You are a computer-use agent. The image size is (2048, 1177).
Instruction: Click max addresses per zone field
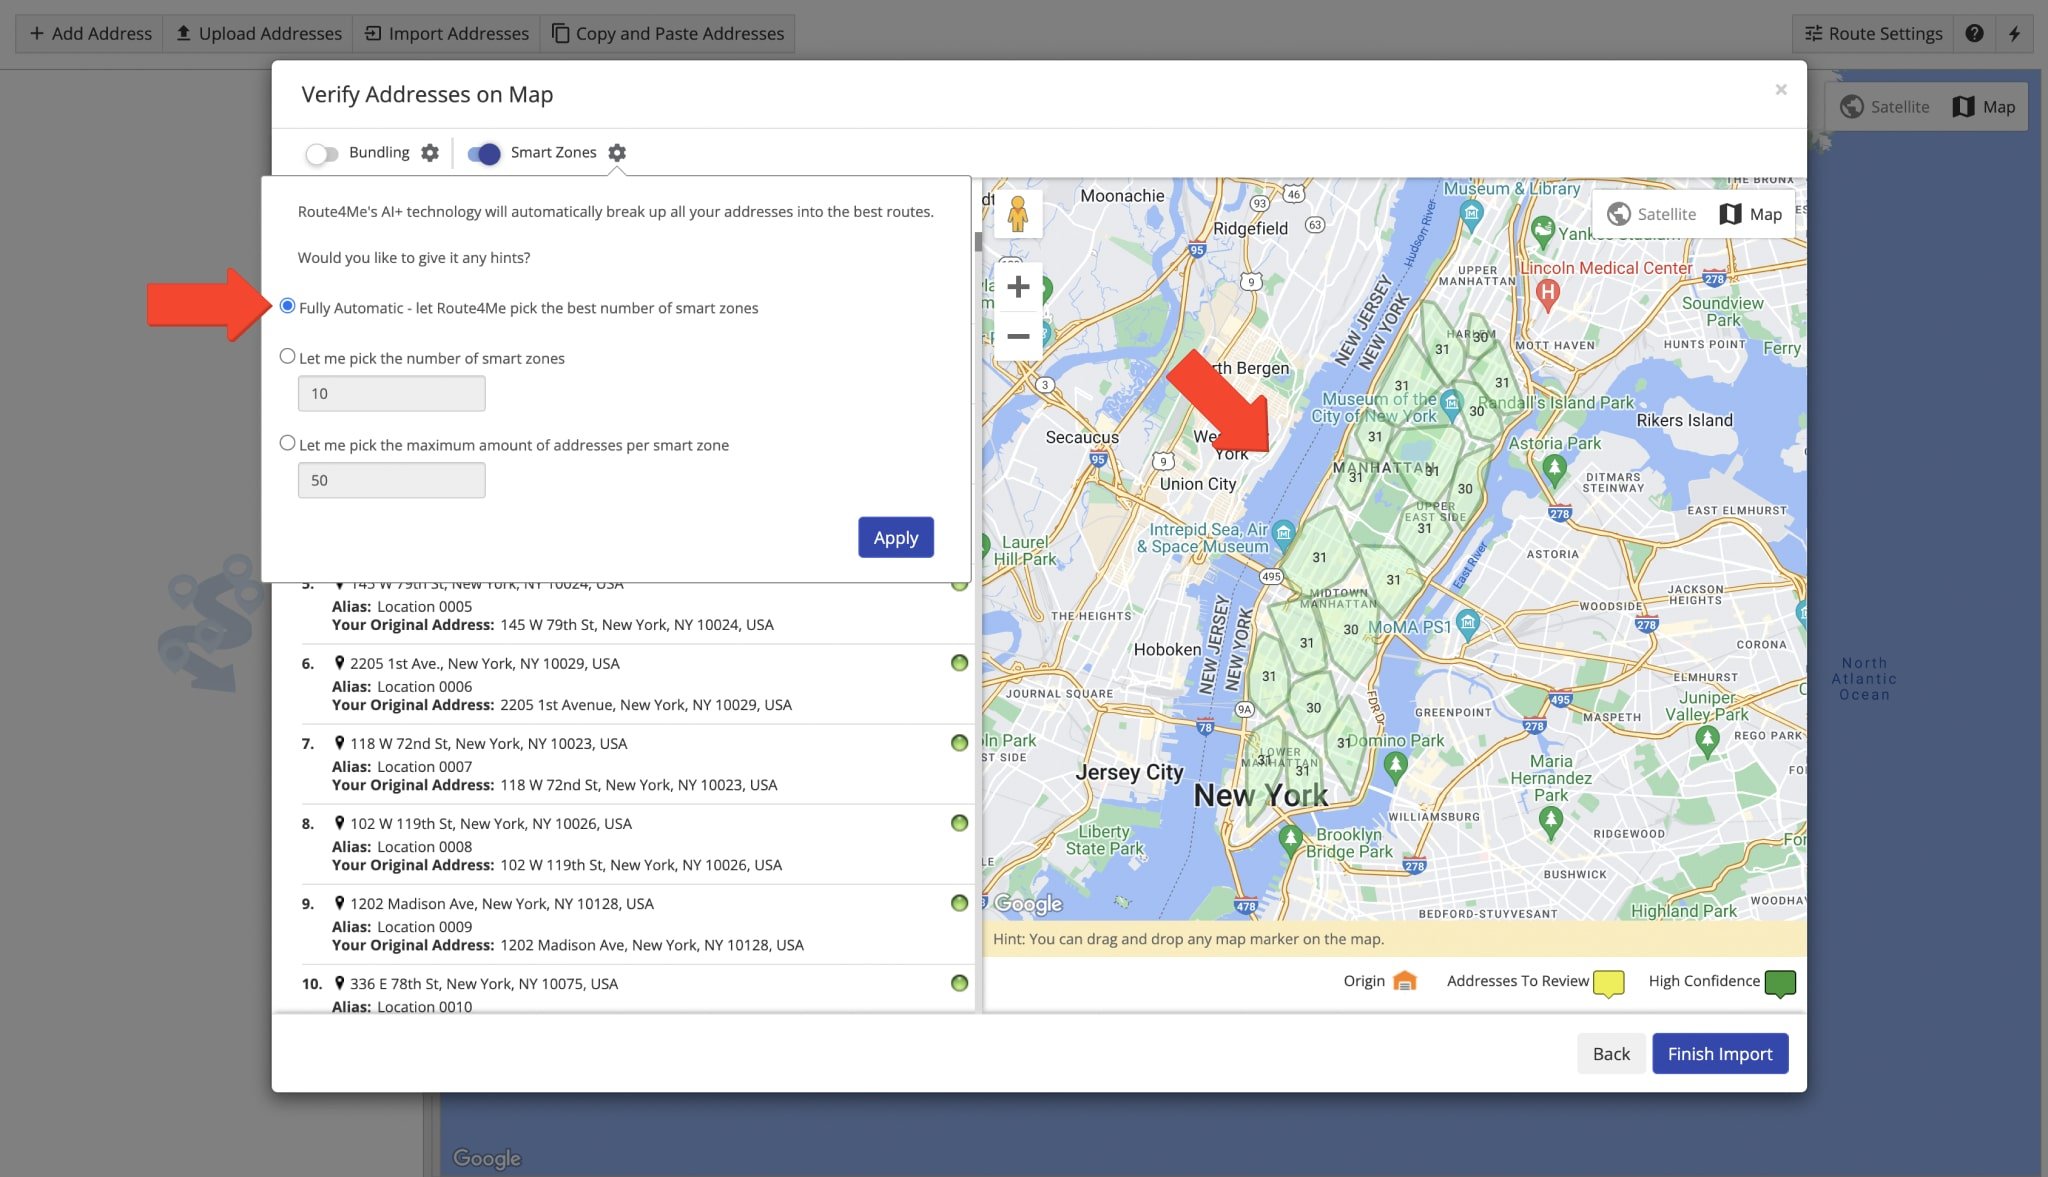pos(391,480)
